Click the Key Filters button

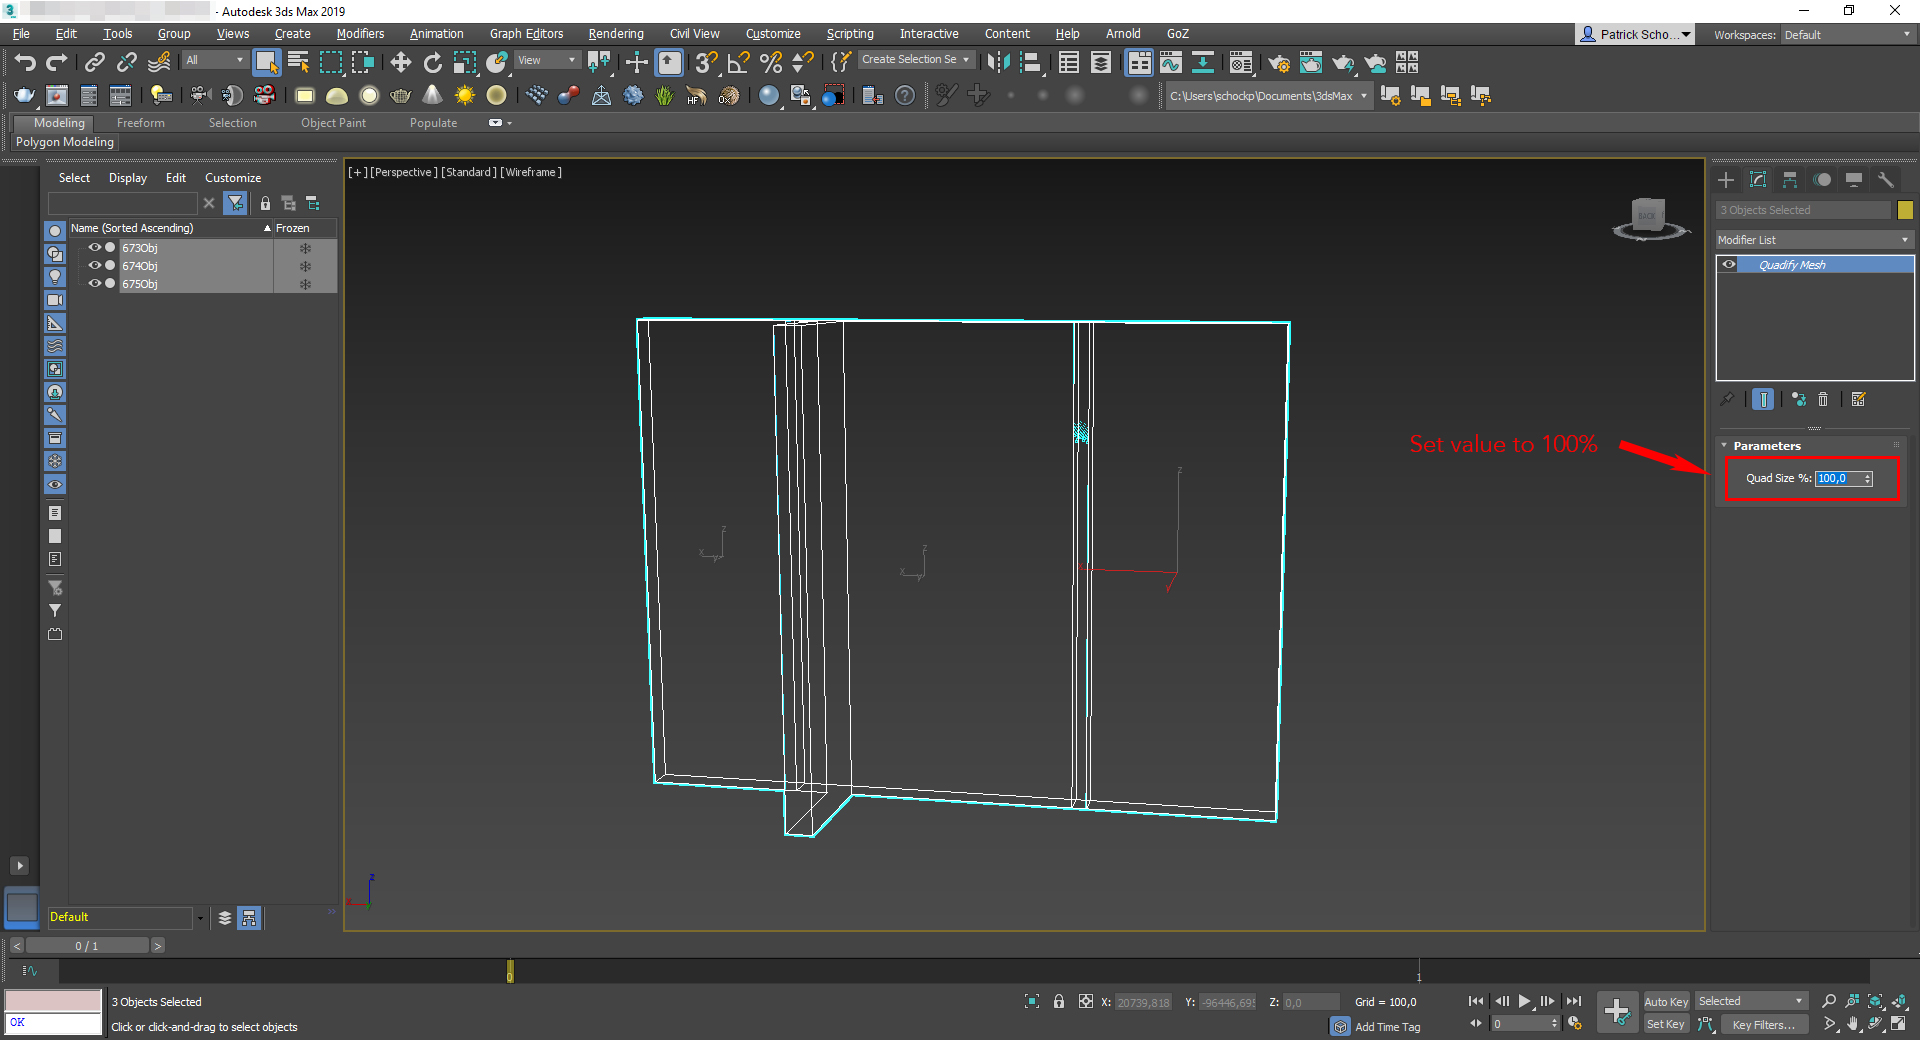tap(1763, 1024)
